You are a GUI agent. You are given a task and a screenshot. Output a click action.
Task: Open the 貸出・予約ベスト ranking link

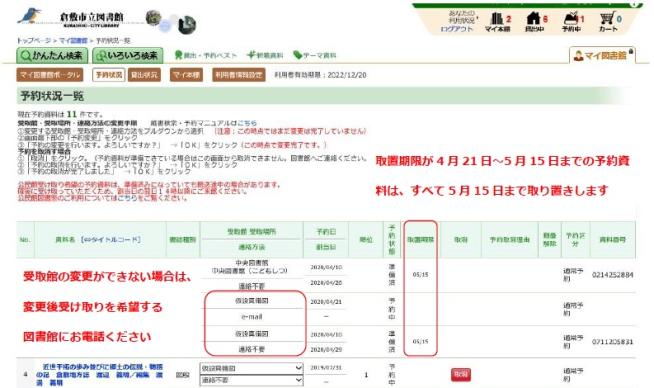pyautogui.click(x=205, y=55)
